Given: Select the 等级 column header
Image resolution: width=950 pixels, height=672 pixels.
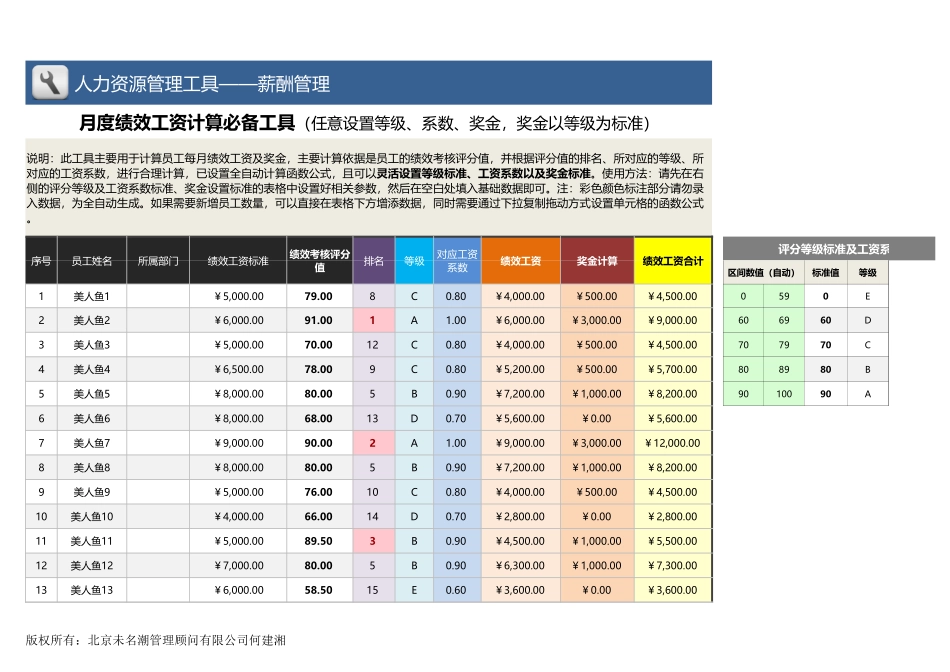Looking at the screenshot, I should tap(413, 261).
